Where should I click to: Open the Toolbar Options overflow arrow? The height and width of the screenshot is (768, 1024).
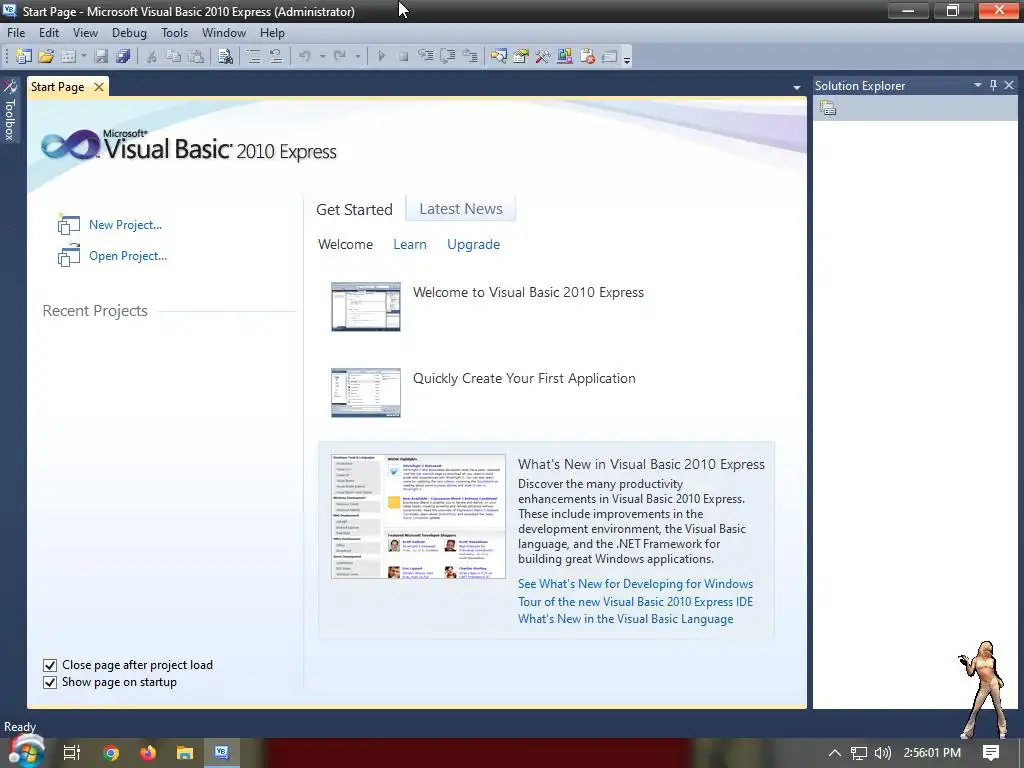[627, 59]
